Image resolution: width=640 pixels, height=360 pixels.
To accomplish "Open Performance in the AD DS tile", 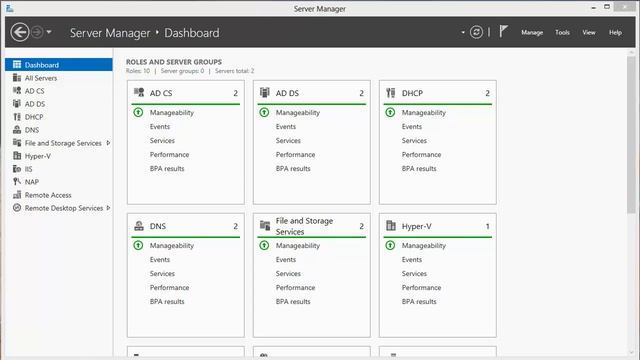I will point(295,154).
